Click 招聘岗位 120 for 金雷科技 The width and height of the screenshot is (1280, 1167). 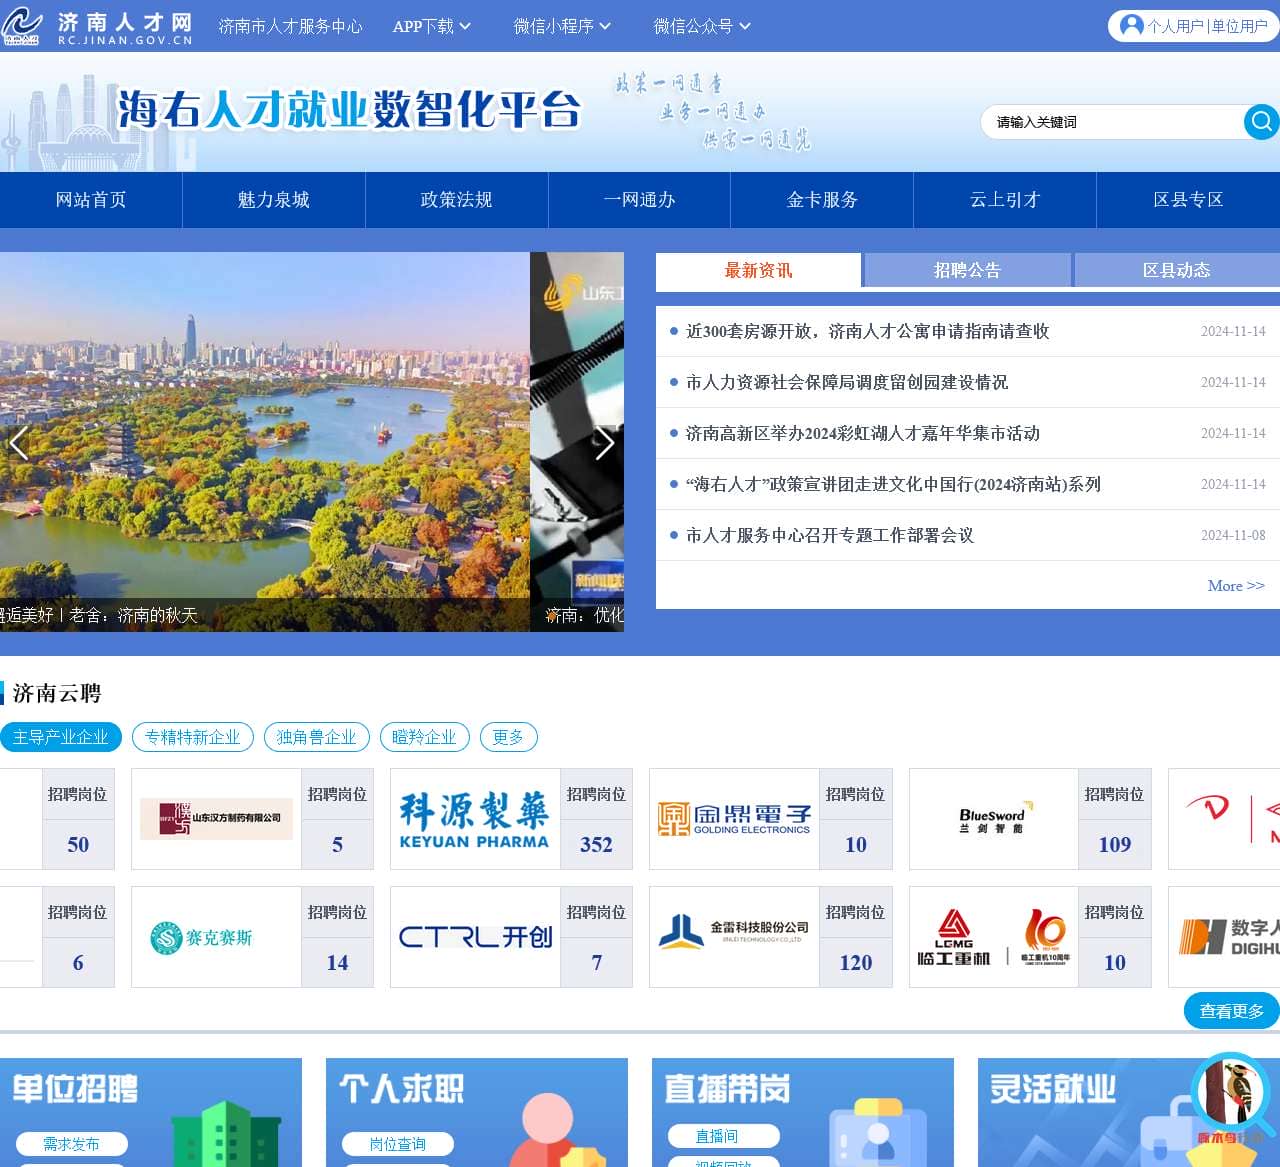point(856,937)
